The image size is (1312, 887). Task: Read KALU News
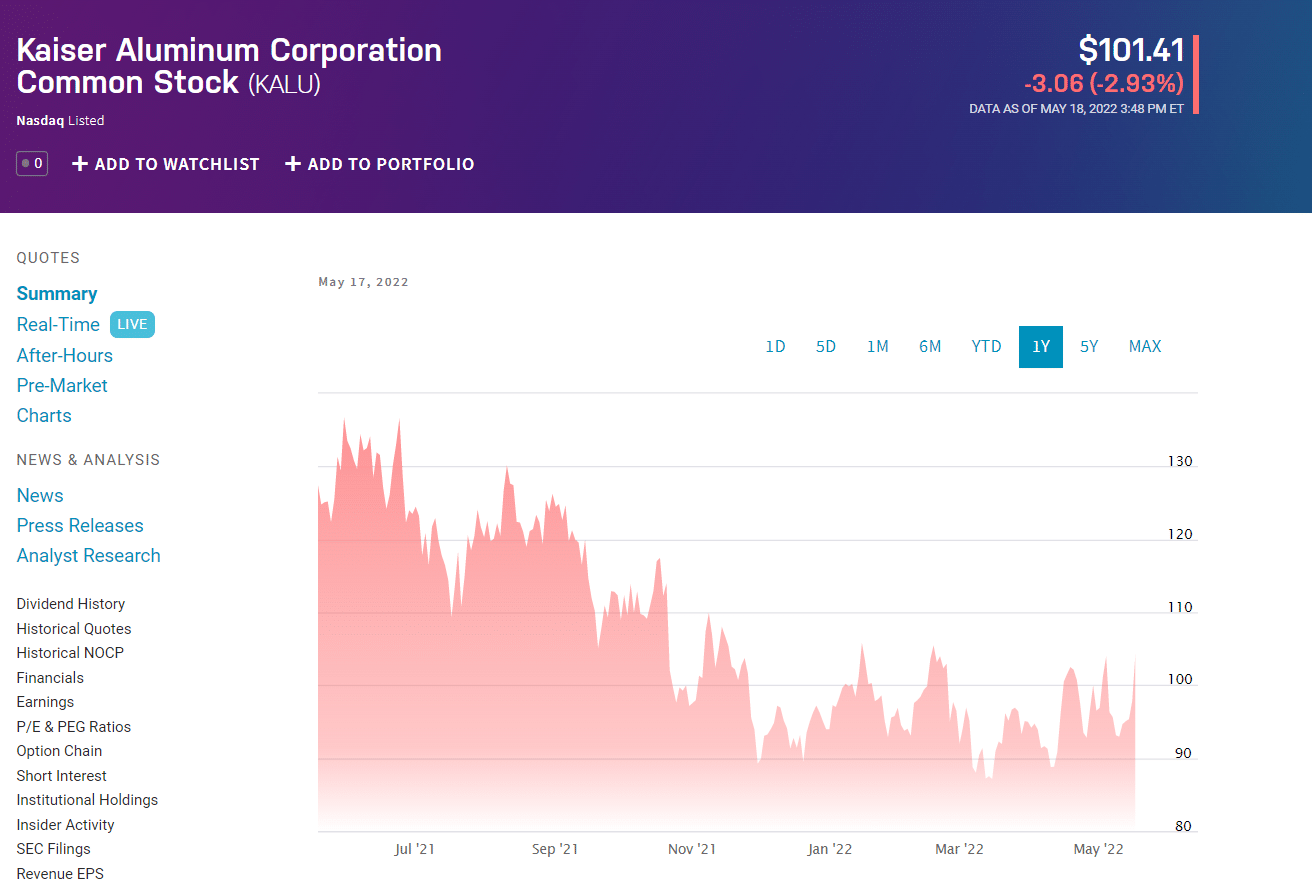click(40, 495)
